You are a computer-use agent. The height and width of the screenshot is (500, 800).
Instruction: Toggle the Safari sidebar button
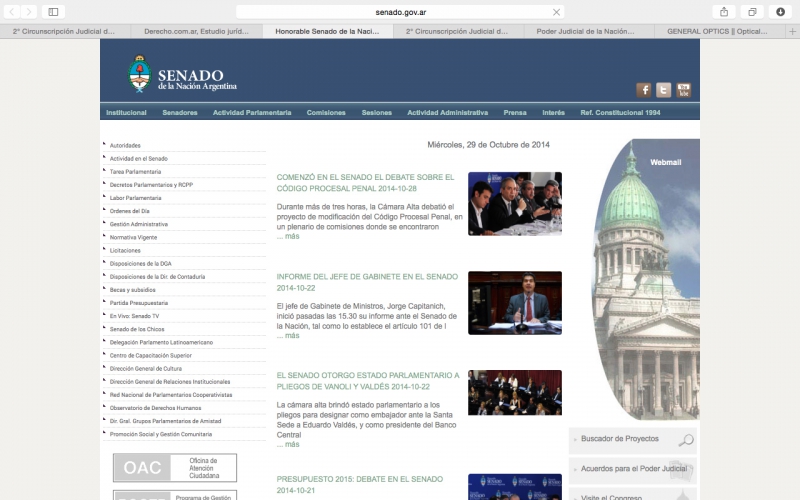53,12
